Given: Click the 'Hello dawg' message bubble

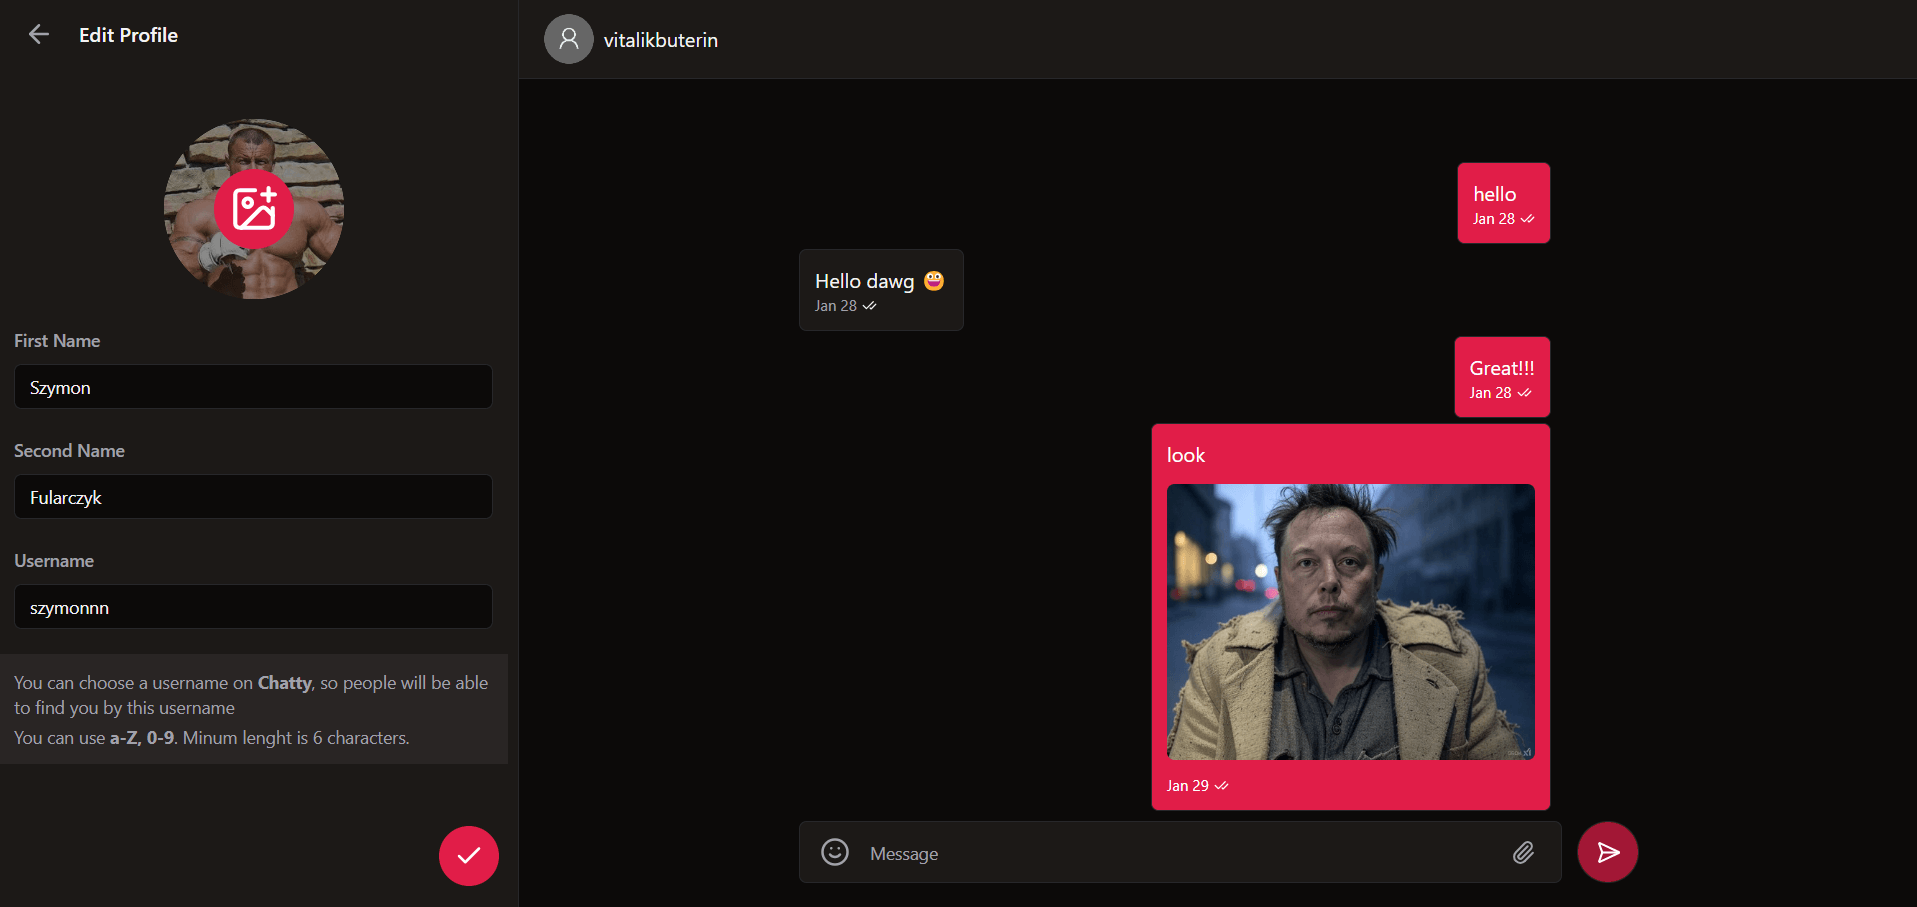Looking at the screenshot, I should 880,290.
